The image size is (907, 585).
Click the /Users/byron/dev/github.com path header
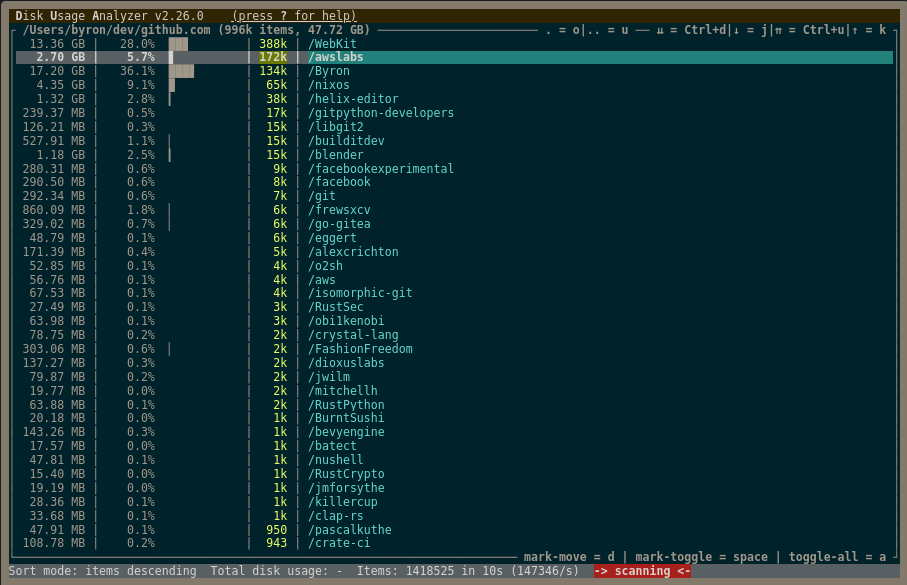coord(117,30)
